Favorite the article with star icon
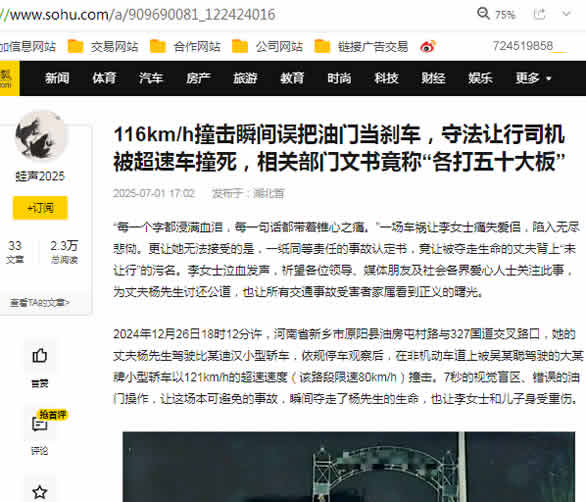The height and width of the screenshot is (502, 586). (40, 492)
